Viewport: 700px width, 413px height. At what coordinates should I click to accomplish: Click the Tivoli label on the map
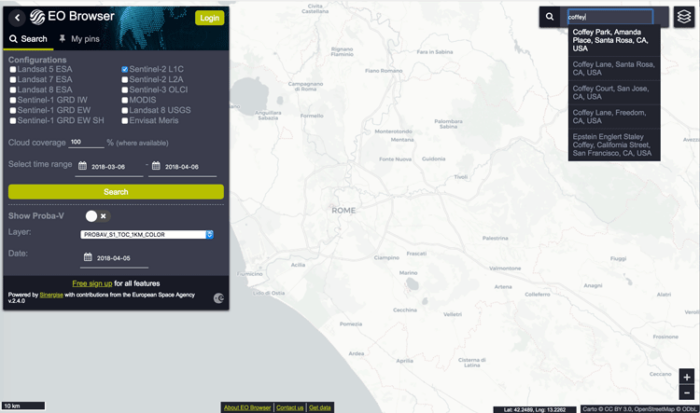point(461,177)
